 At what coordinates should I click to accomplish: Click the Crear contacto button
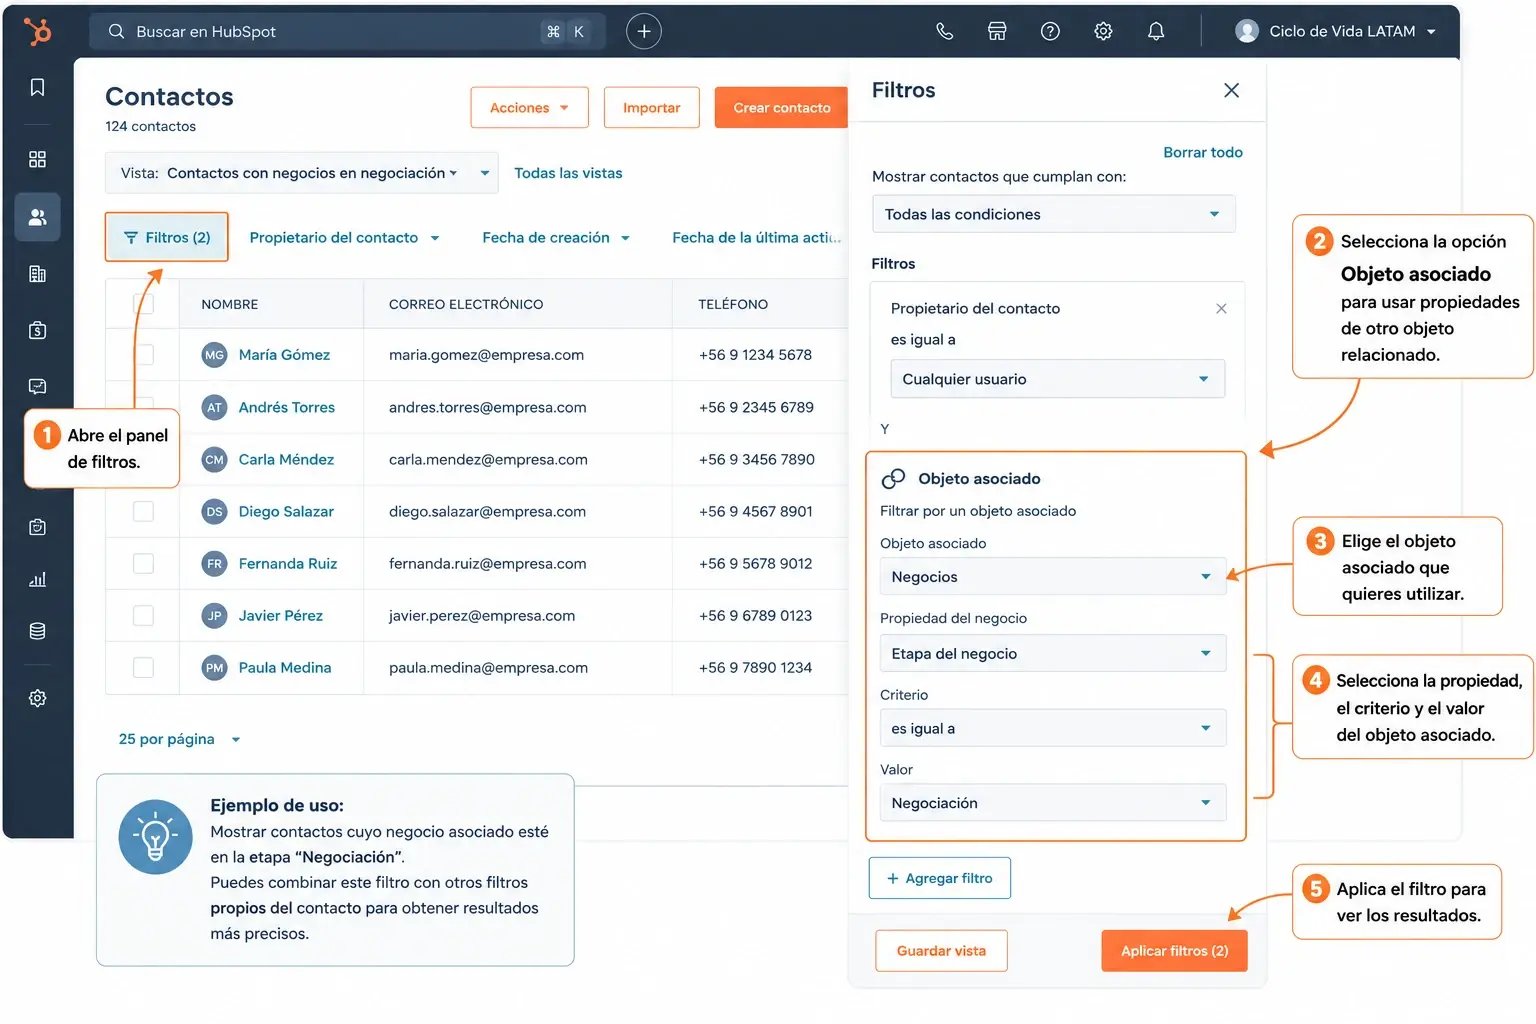click(781, 107)
